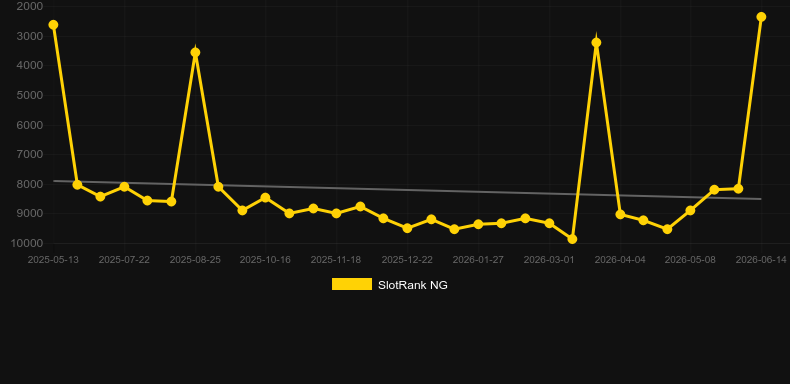790x384 pixels.
Task: Click the 2025-11-18 x-axis date label
Action: point(337,260)
